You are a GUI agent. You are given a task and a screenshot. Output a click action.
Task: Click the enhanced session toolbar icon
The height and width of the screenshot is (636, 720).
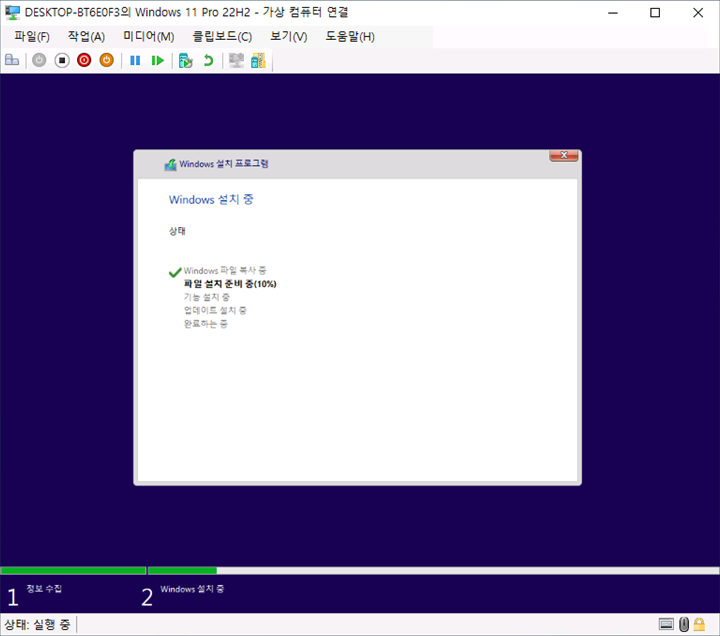point(236,60)
